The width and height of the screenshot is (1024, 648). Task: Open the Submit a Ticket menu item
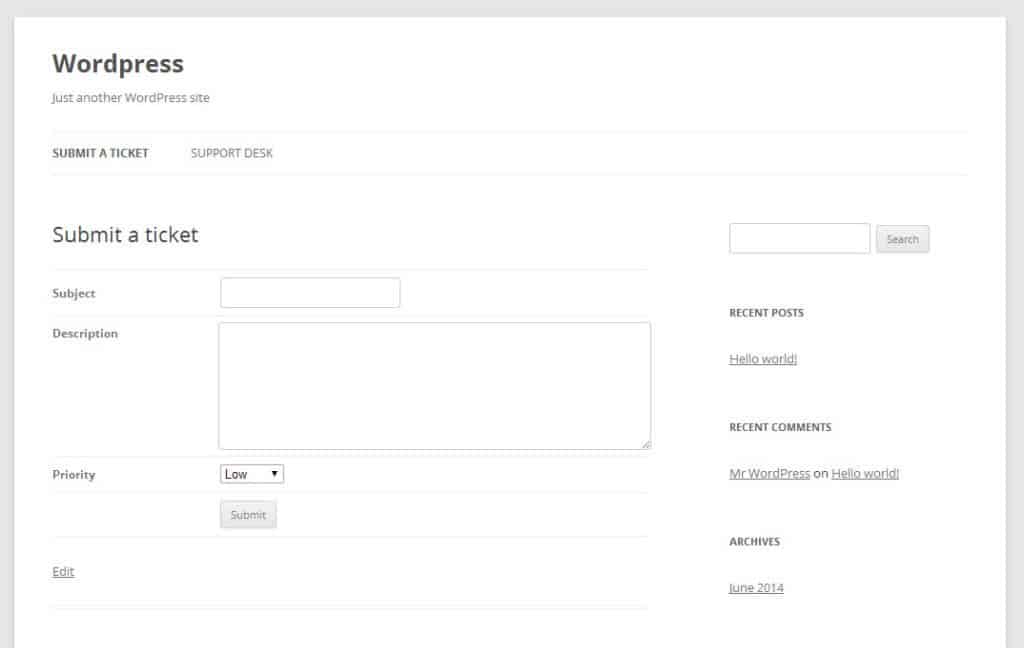pos(101,153)
